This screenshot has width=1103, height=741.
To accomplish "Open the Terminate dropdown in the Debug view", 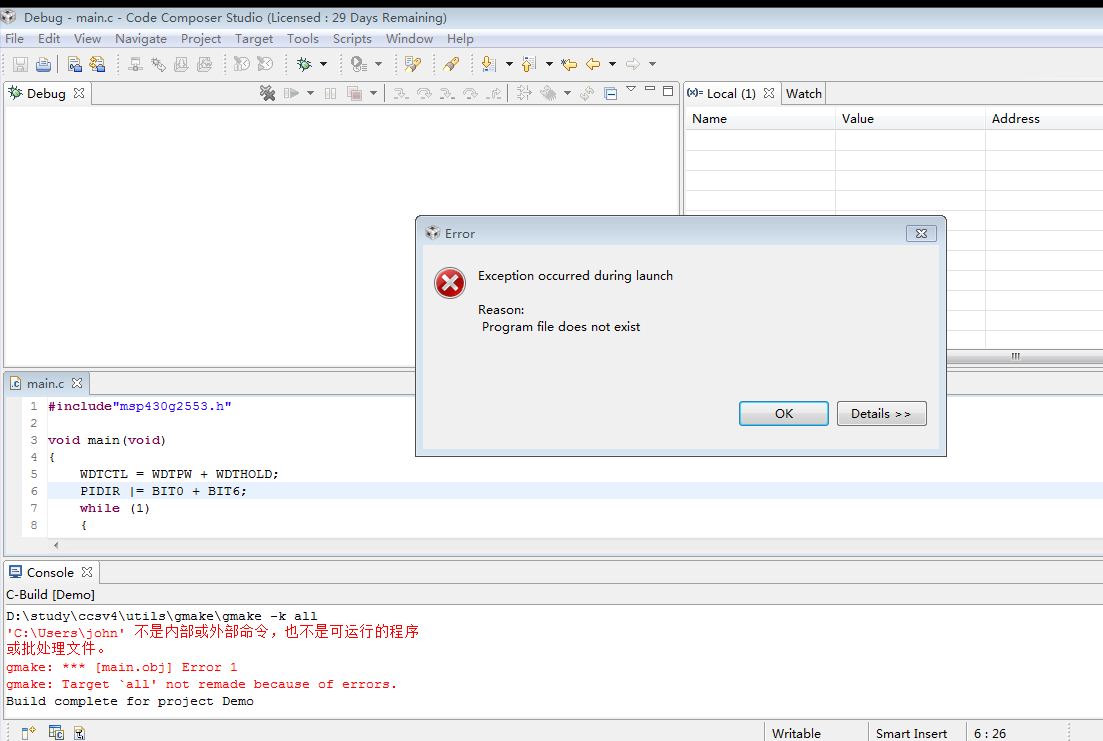I will click(x=374, y=93).
